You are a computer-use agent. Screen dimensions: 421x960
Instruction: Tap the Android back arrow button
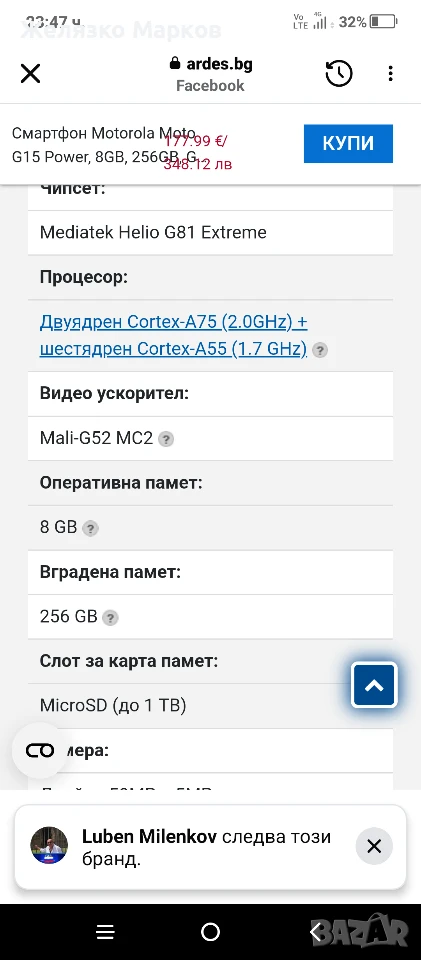coord(316,932)
